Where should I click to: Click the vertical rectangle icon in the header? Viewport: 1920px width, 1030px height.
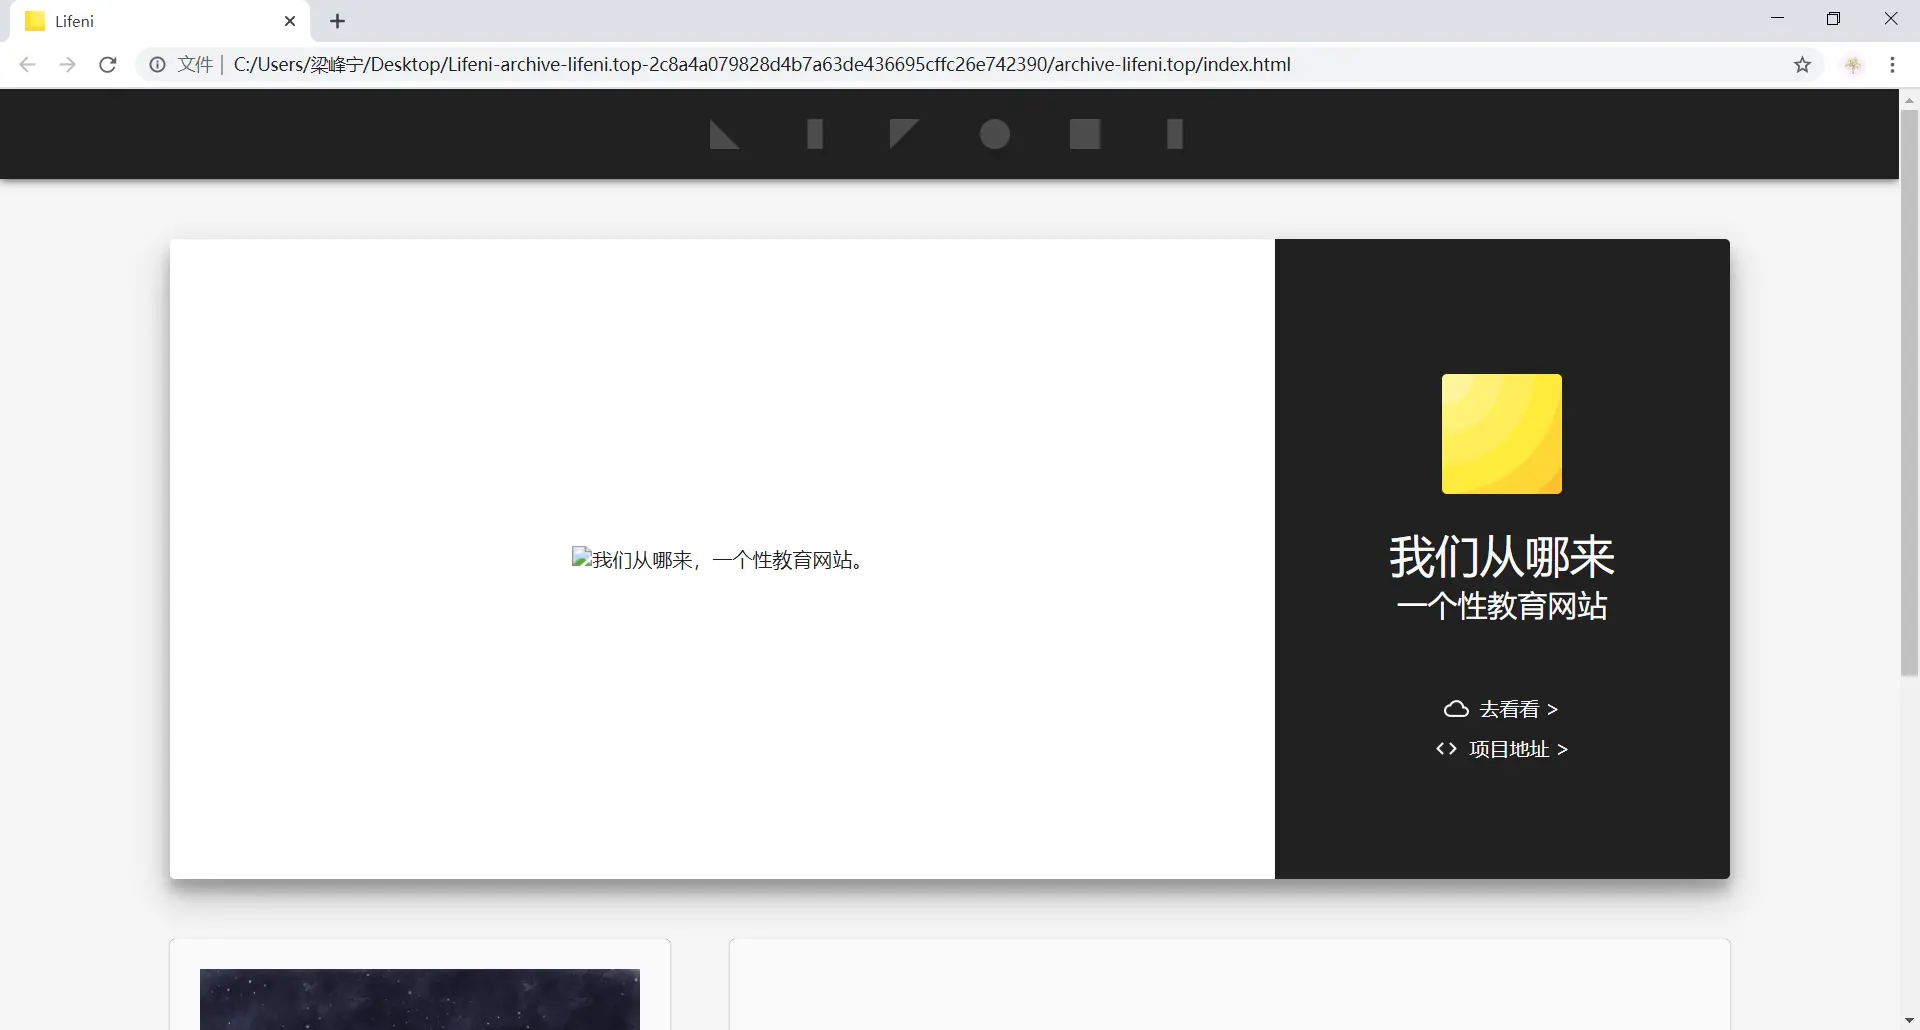(x=814, y=134)
